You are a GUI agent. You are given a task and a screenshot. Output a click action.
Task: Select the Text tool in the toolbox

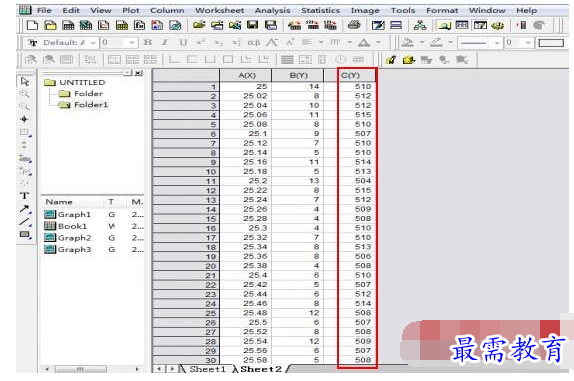click(x=25, y=196)
